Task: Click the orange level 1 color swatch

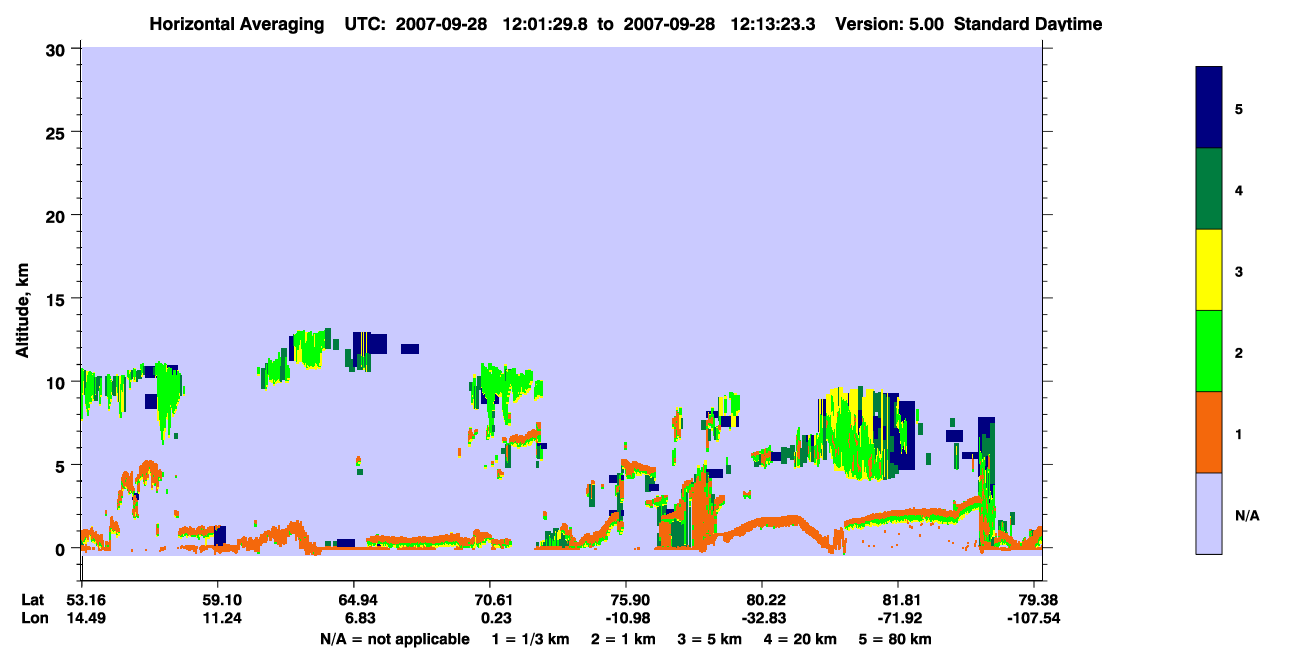Action: coord(1209,432)
